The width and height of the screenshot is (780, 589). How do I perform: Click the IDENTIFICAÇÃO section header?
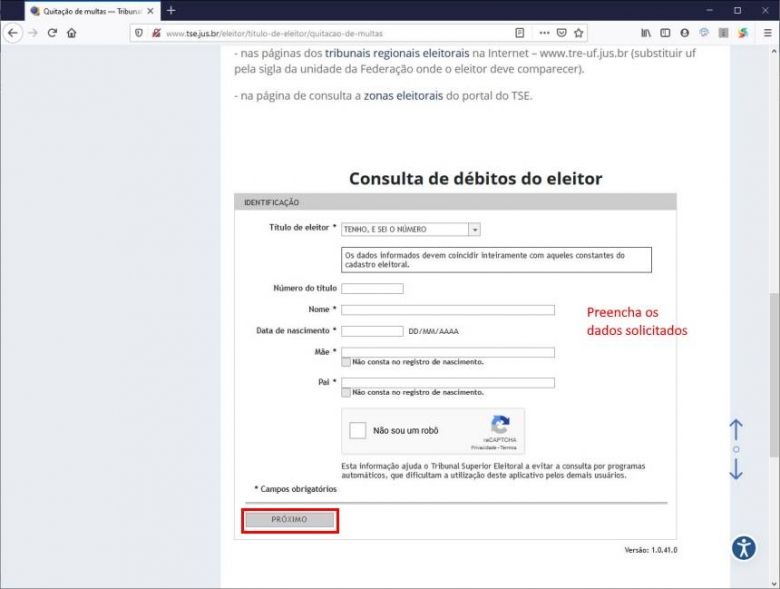click(455, 202)
